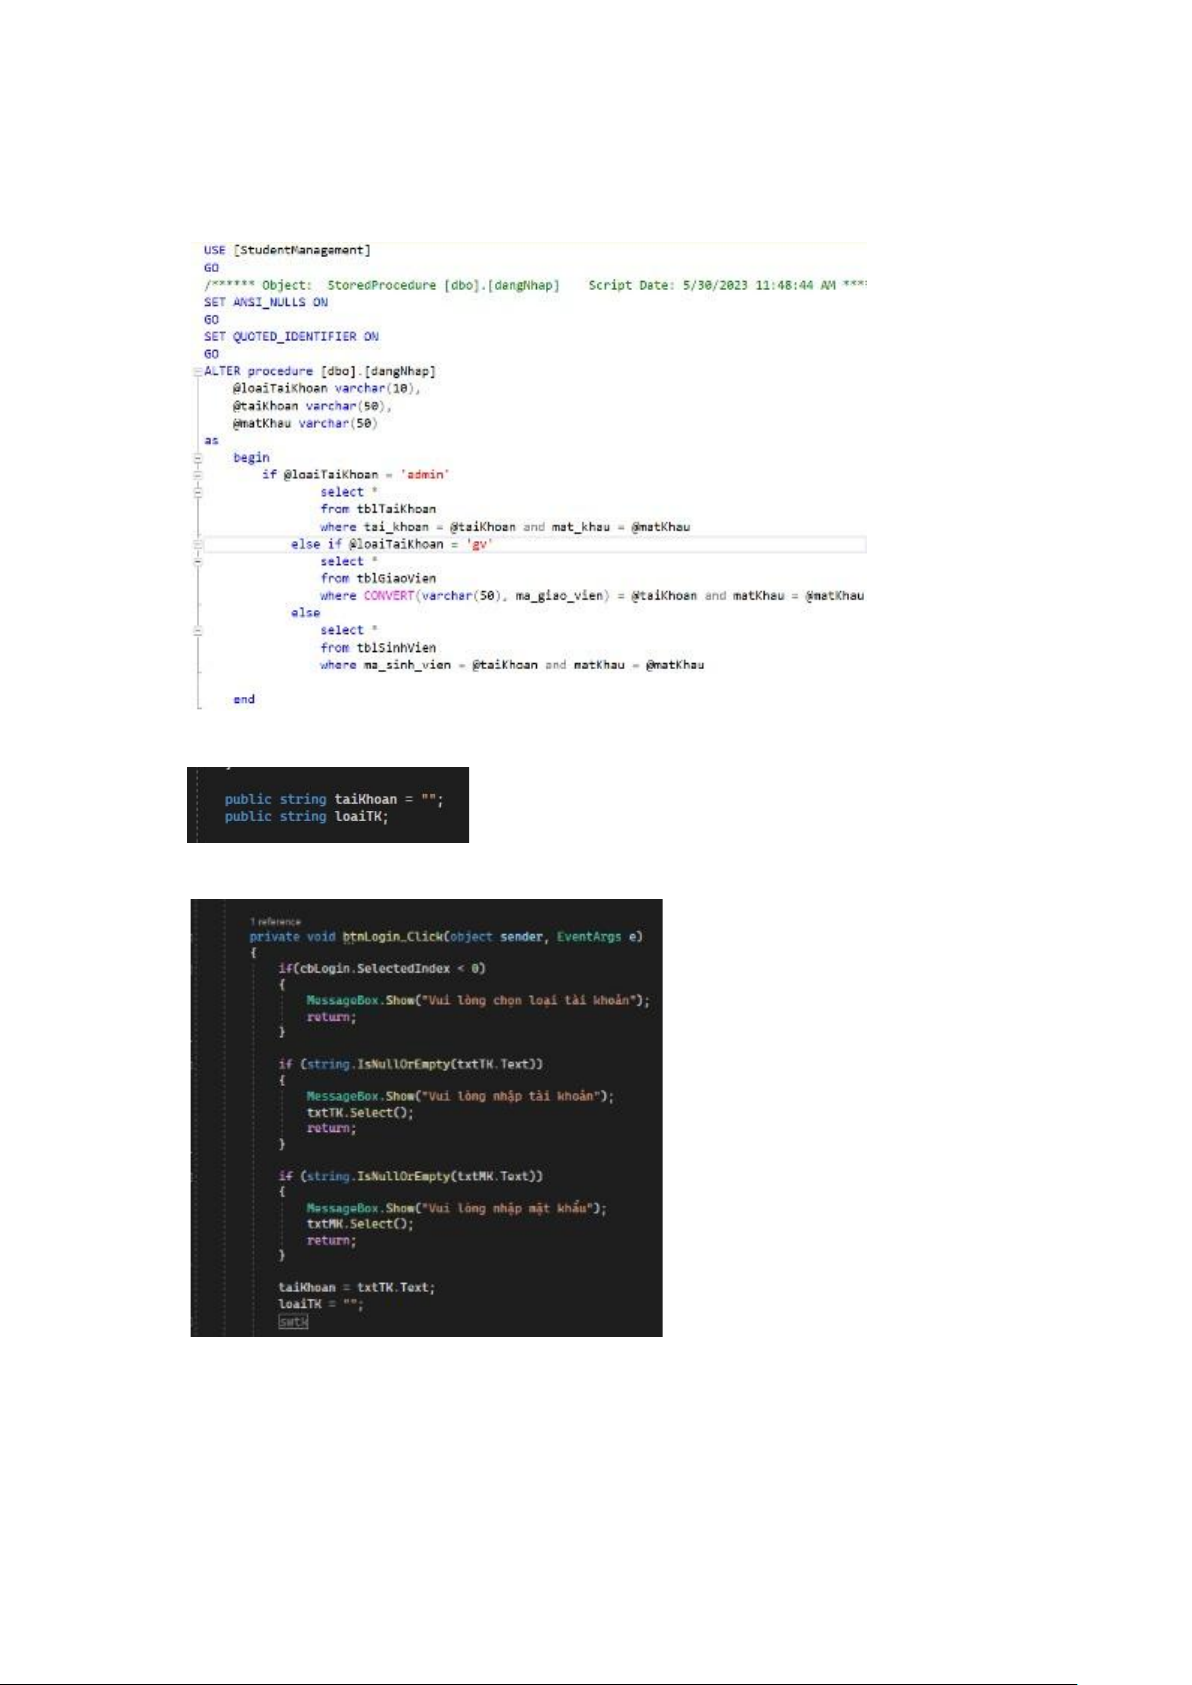Screen dimensions: 1192x1685
Task: Click the CONVERT function keyword
Action: (388, 596)
